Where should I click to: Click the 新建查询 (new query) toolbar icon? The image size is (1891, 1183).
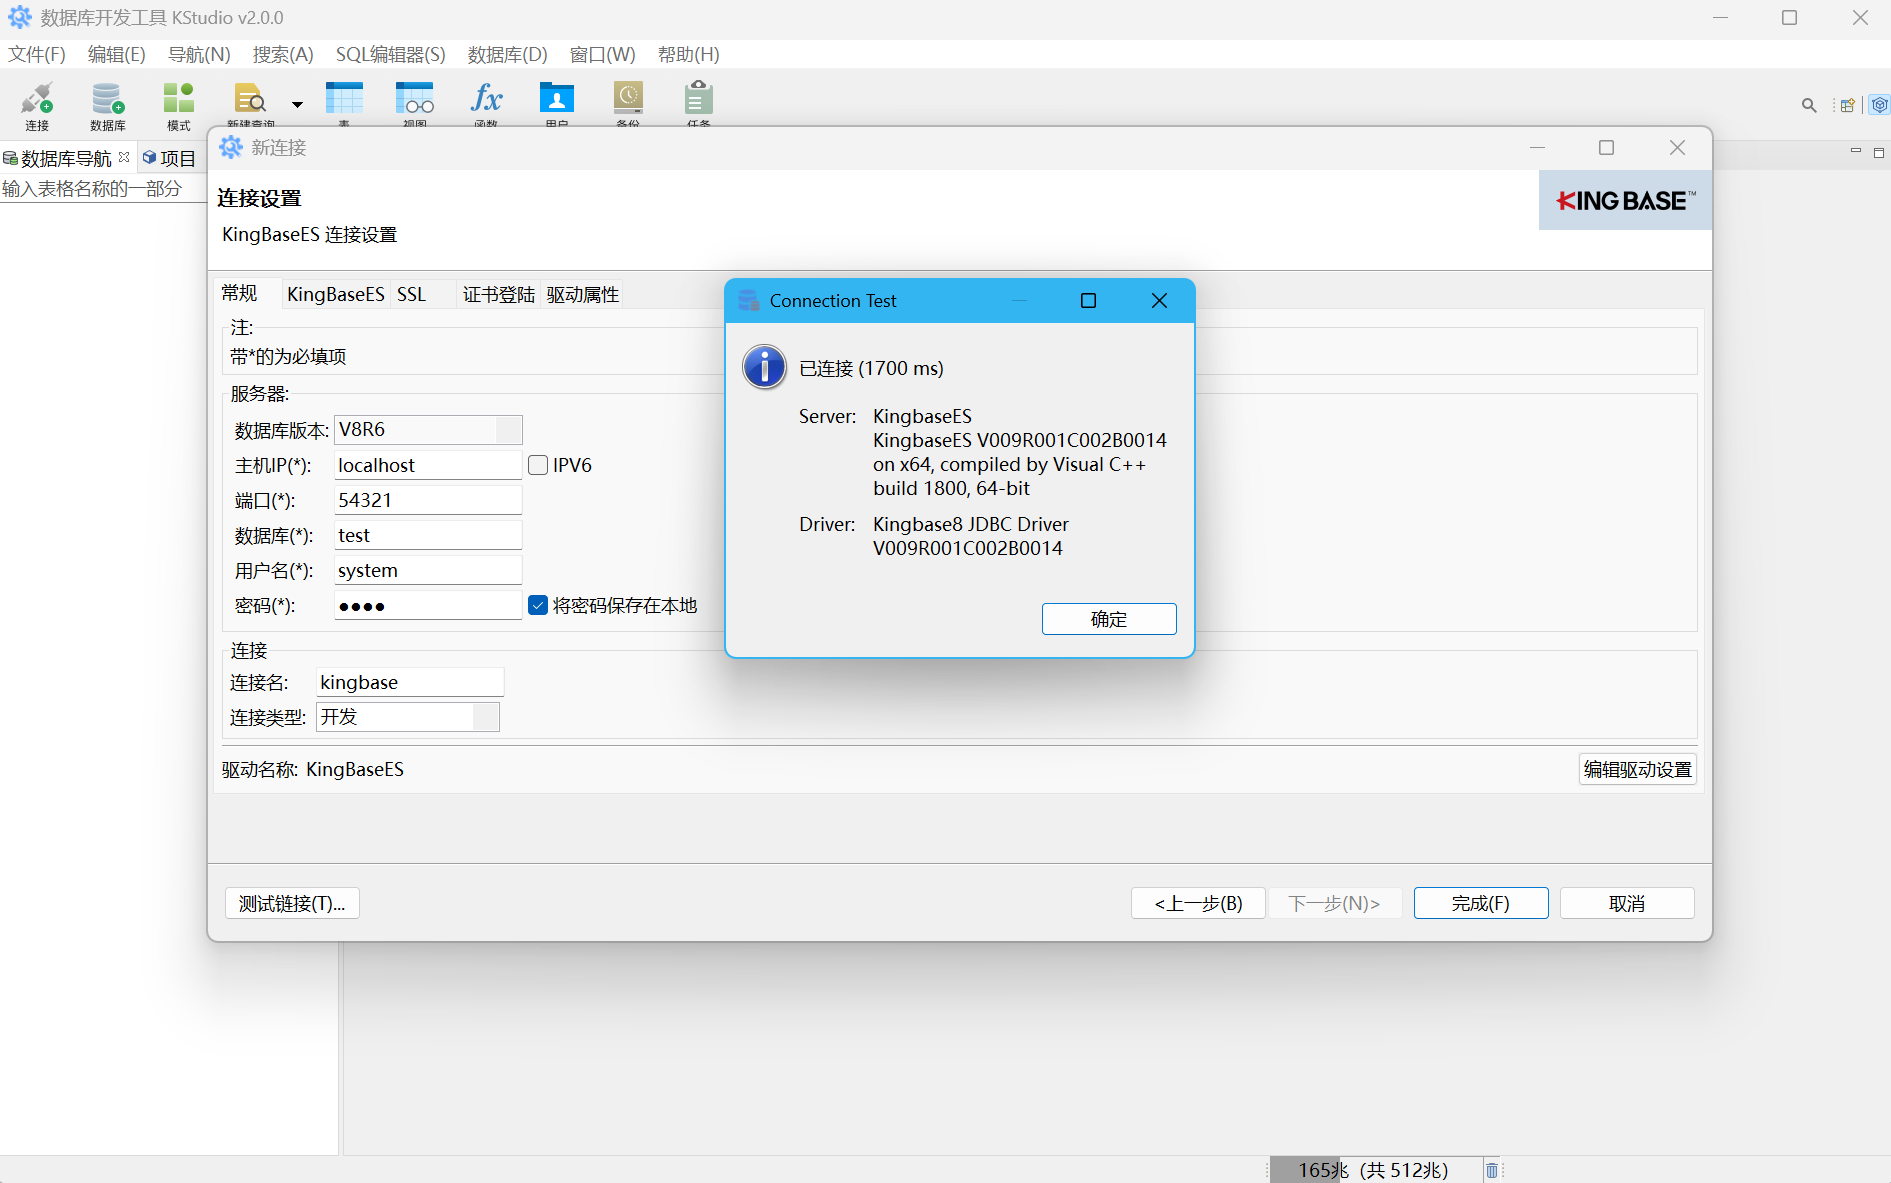[x=250, y=103]
